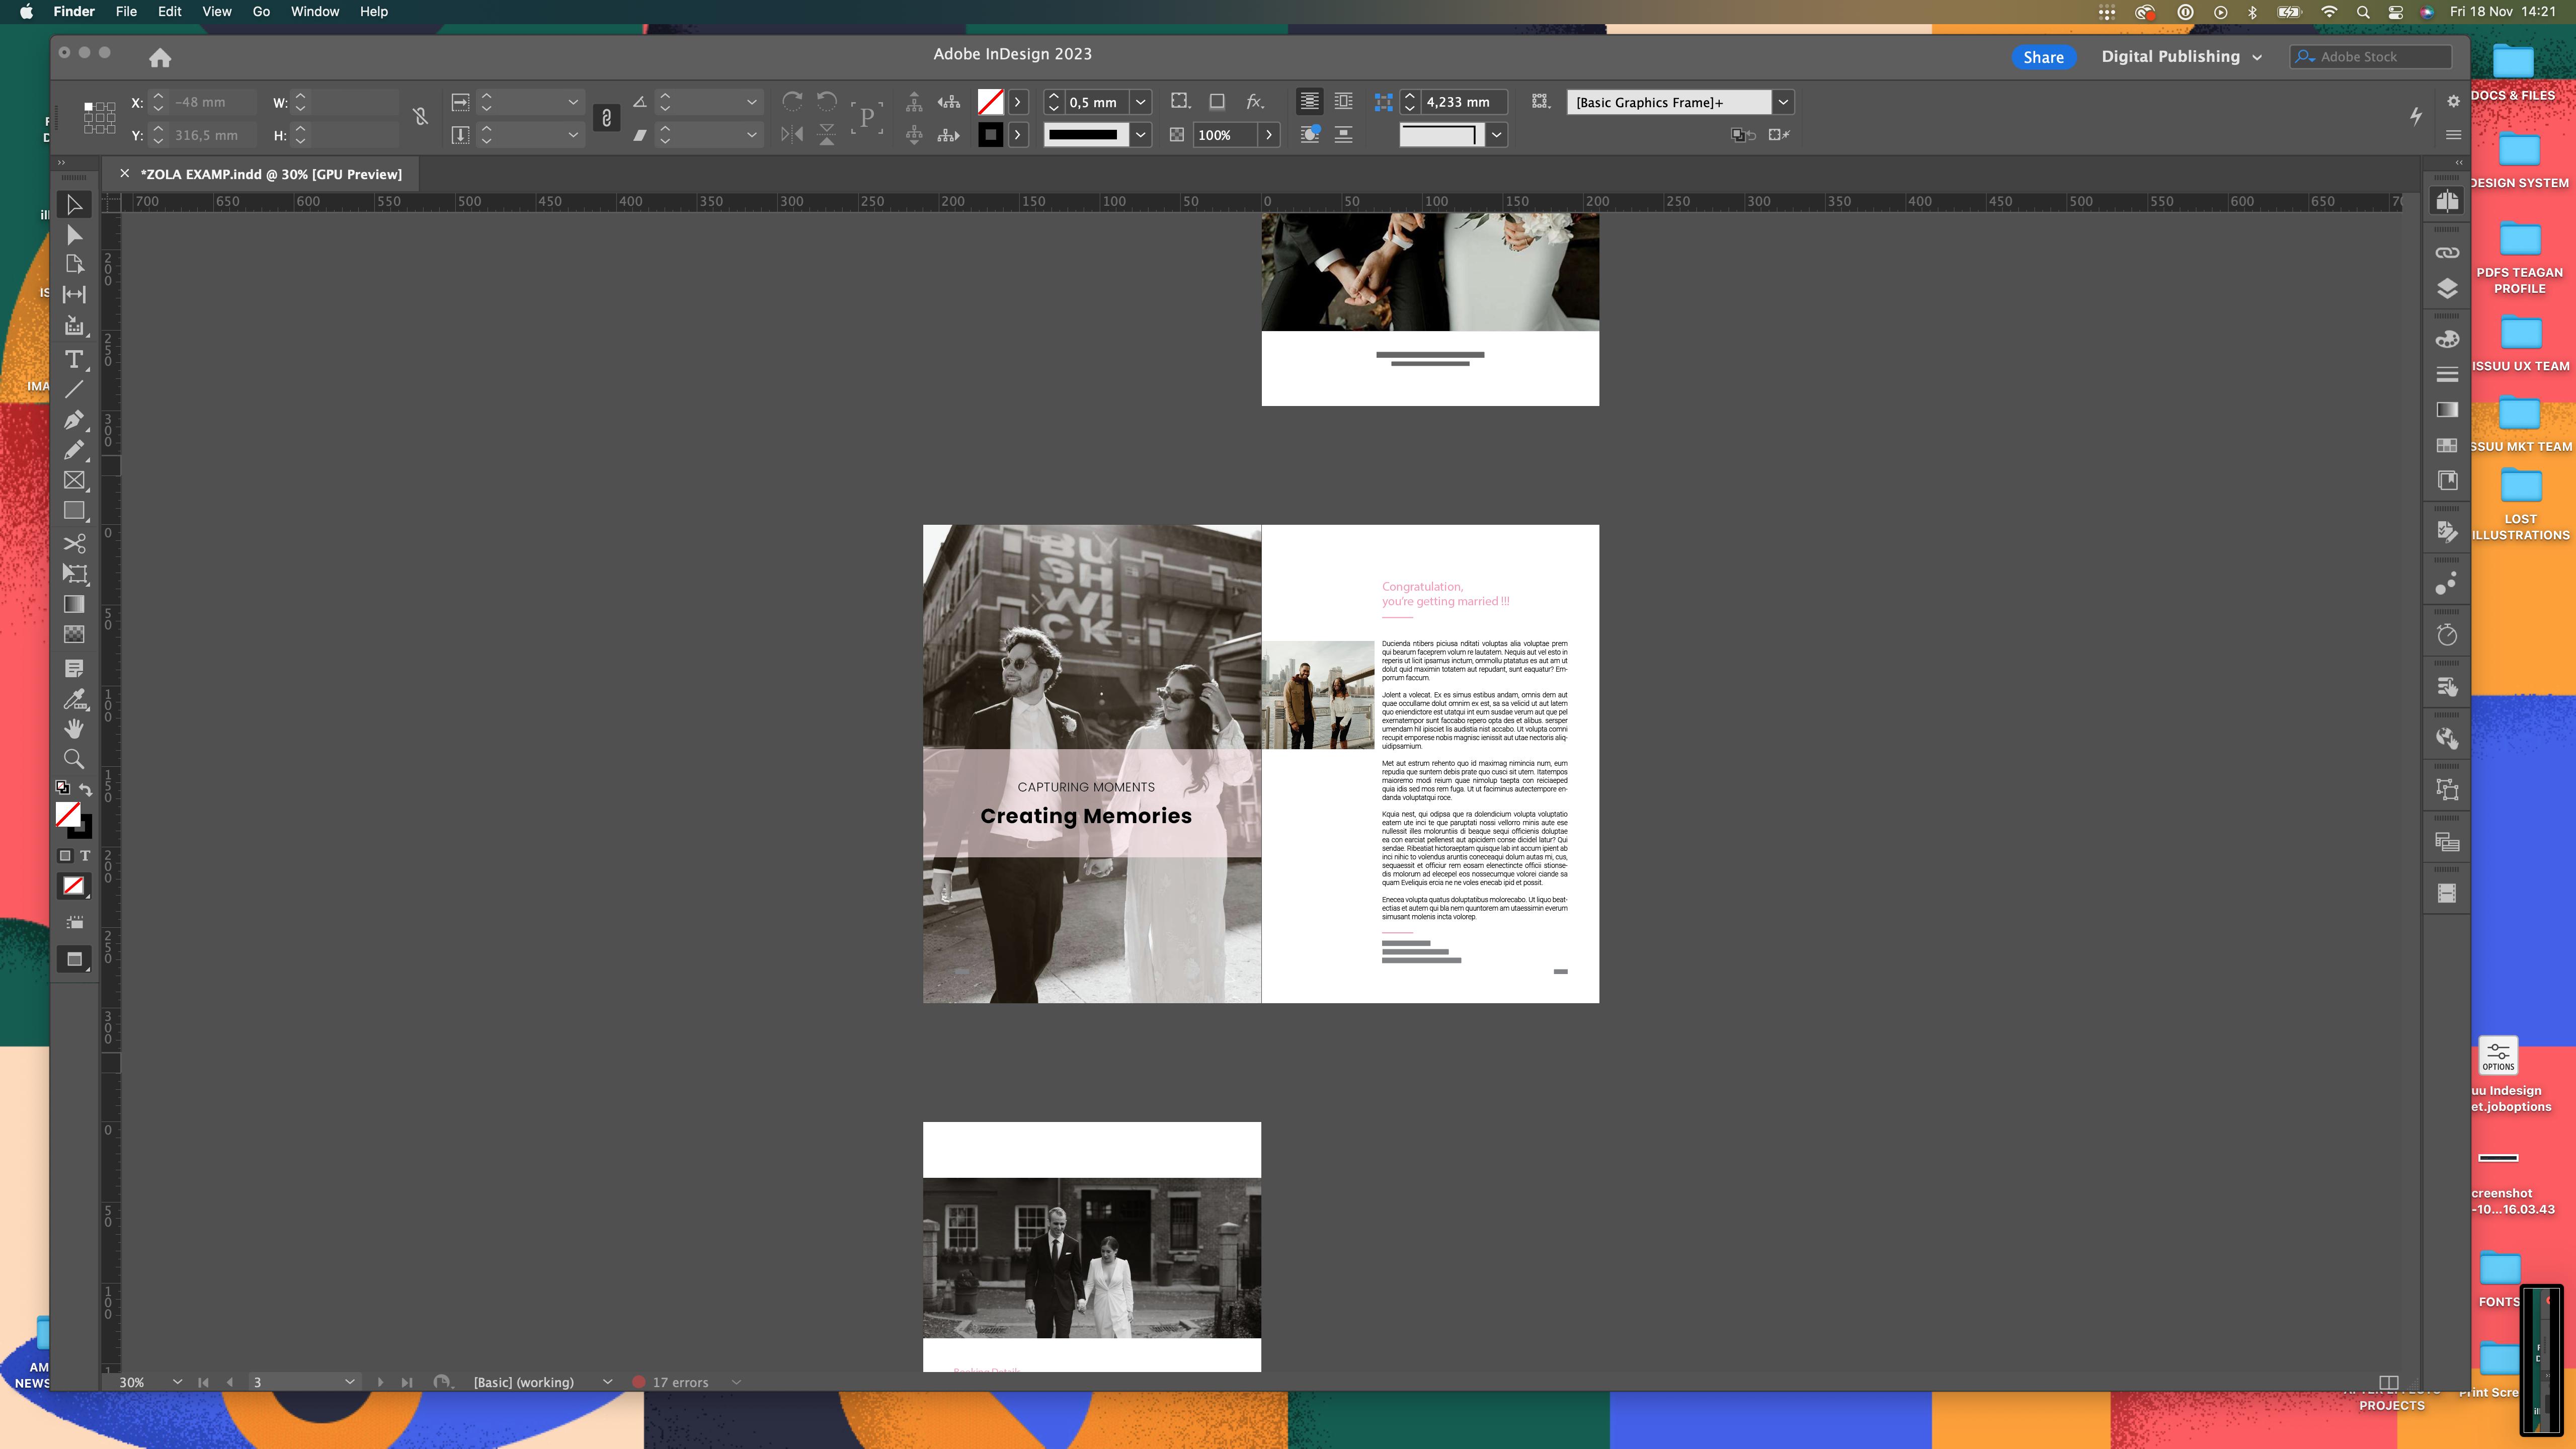The height and width of the screenshot is (1449, 2576).
Task: Select the Rectangle Frame tool
Action: pos(74,481)
